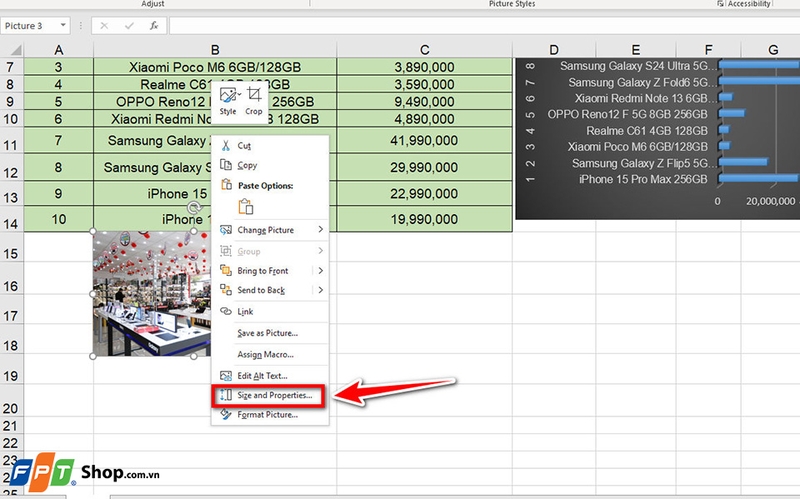
Task: Choose Save as Picture… option
Action: pyautogui.click(x=267, y=333)
